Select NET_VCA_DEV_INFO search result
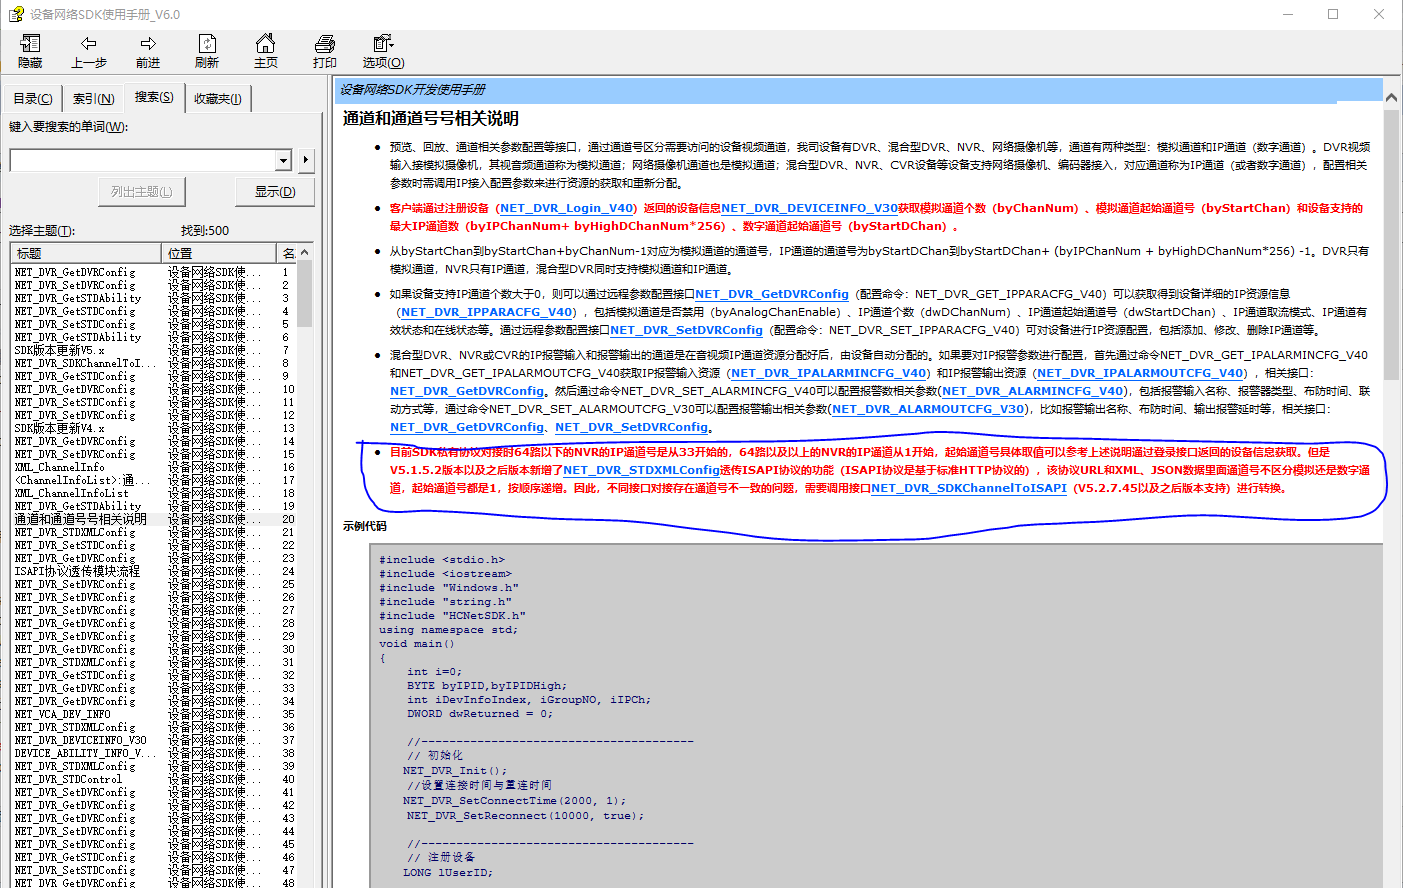Screen dimensions: 1403x888 coord(63,714)
